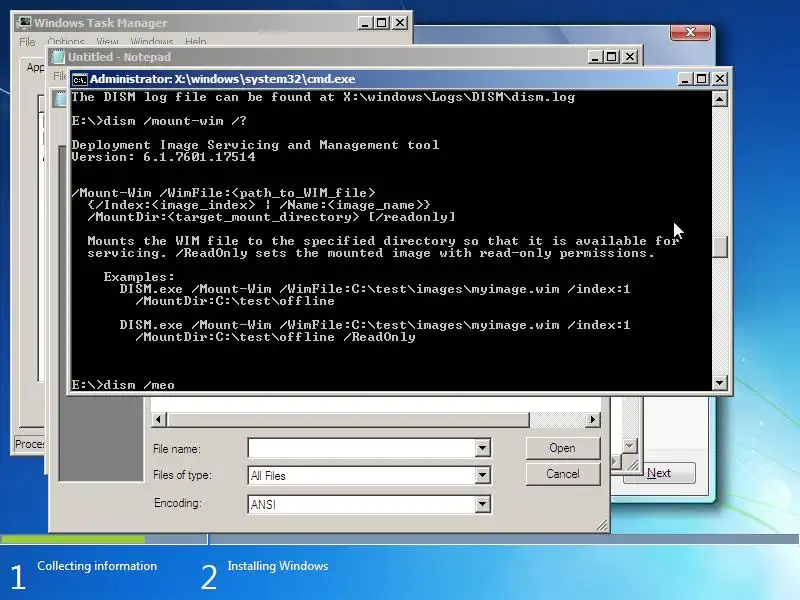
Task: Click cmd scrollbar up arrow
Action: click(719, 99)
